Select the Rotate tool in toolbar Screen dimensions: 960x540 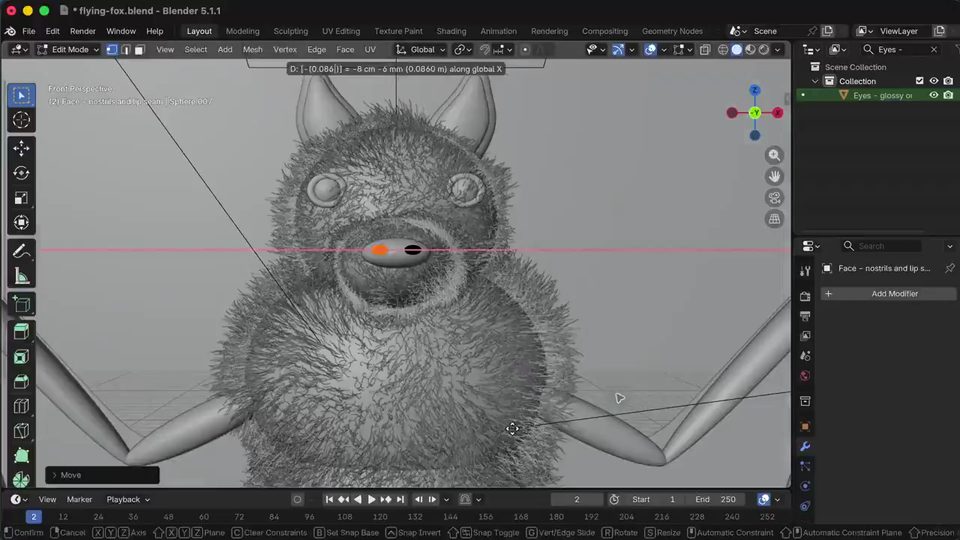[21, 173]
